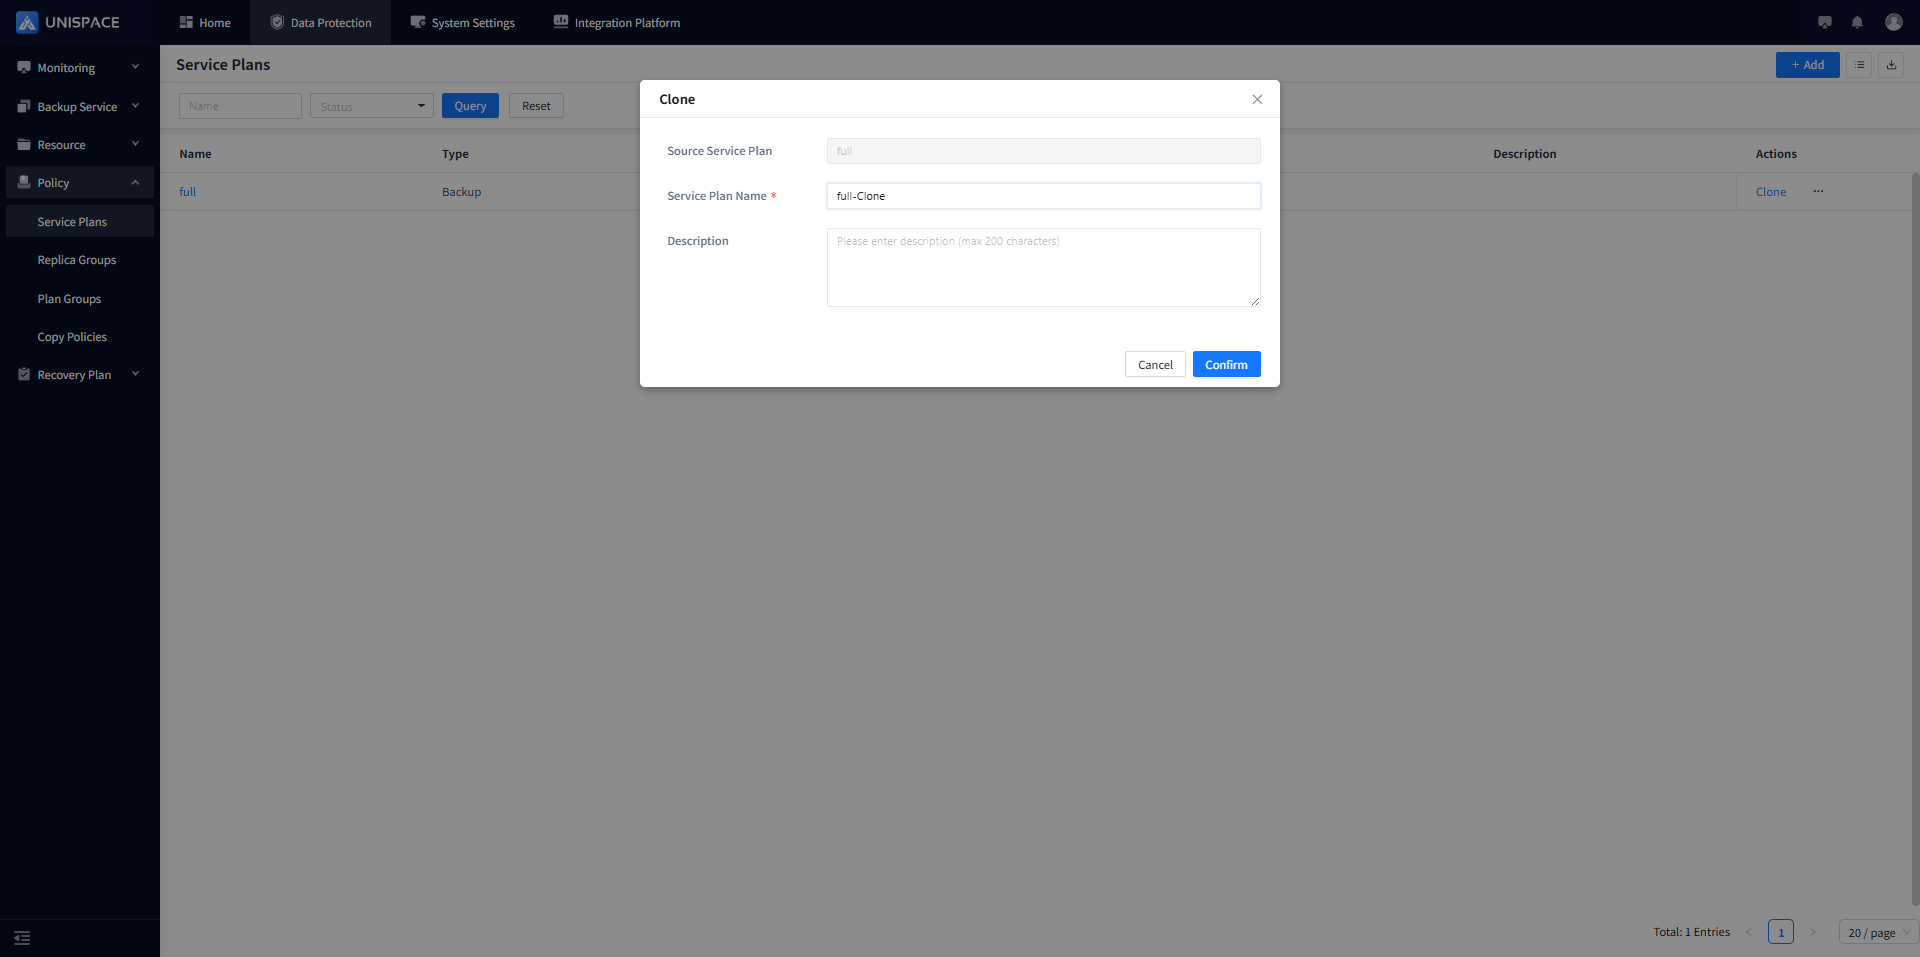Open the Home tab
This screenshot has width=1920, height=957.
205,22
